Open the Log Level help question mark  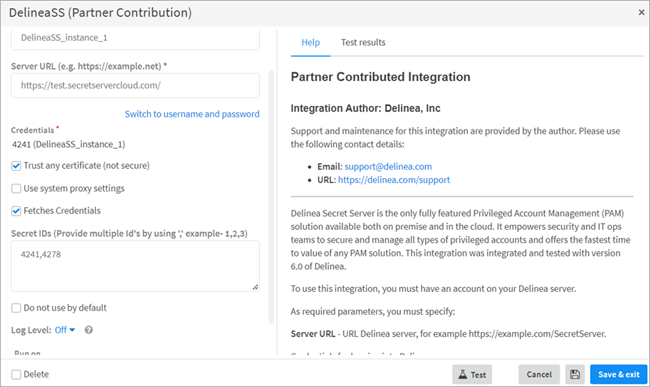point(89,330)
